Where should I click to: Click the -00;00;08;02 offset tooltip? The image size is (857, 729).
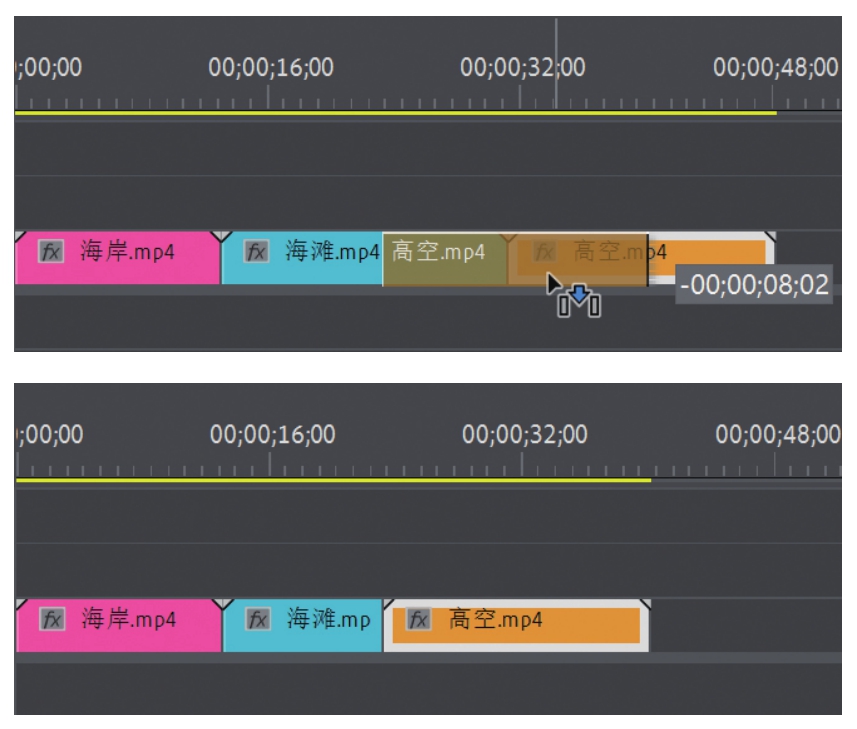click(754, 285)
